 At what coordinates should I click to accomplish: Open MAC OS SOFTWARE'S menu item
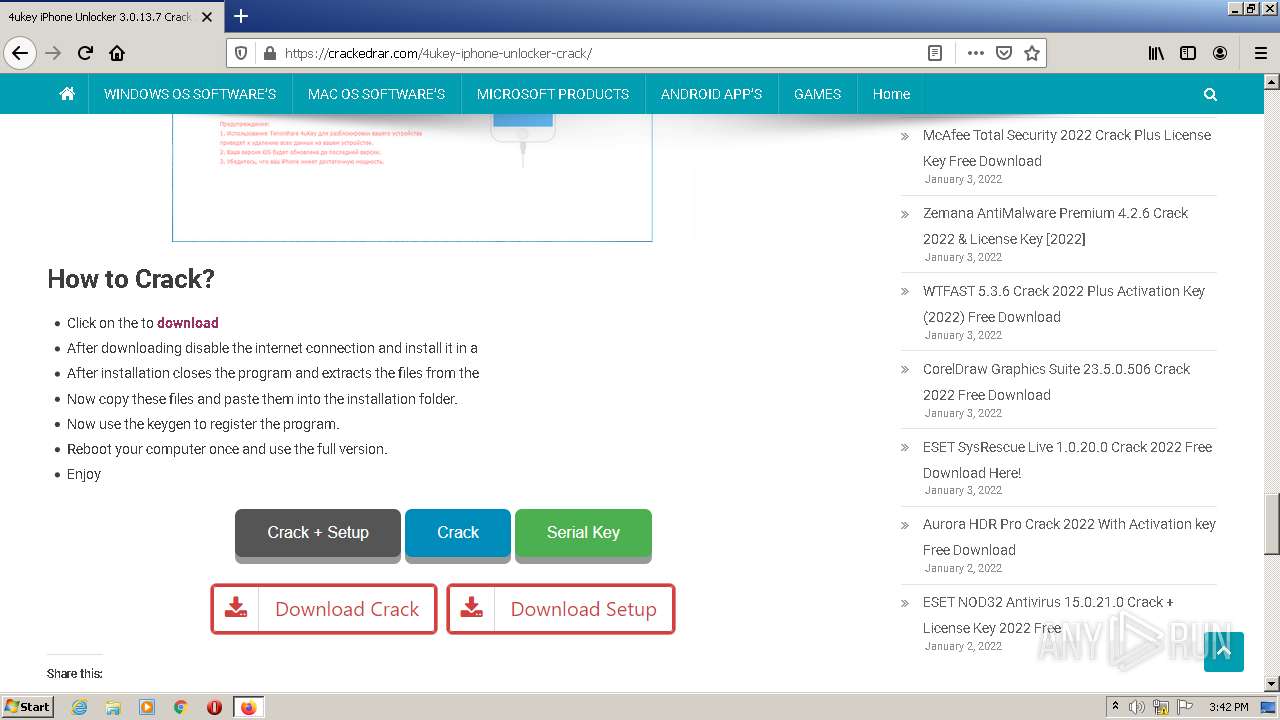click(x=376, y=94)
